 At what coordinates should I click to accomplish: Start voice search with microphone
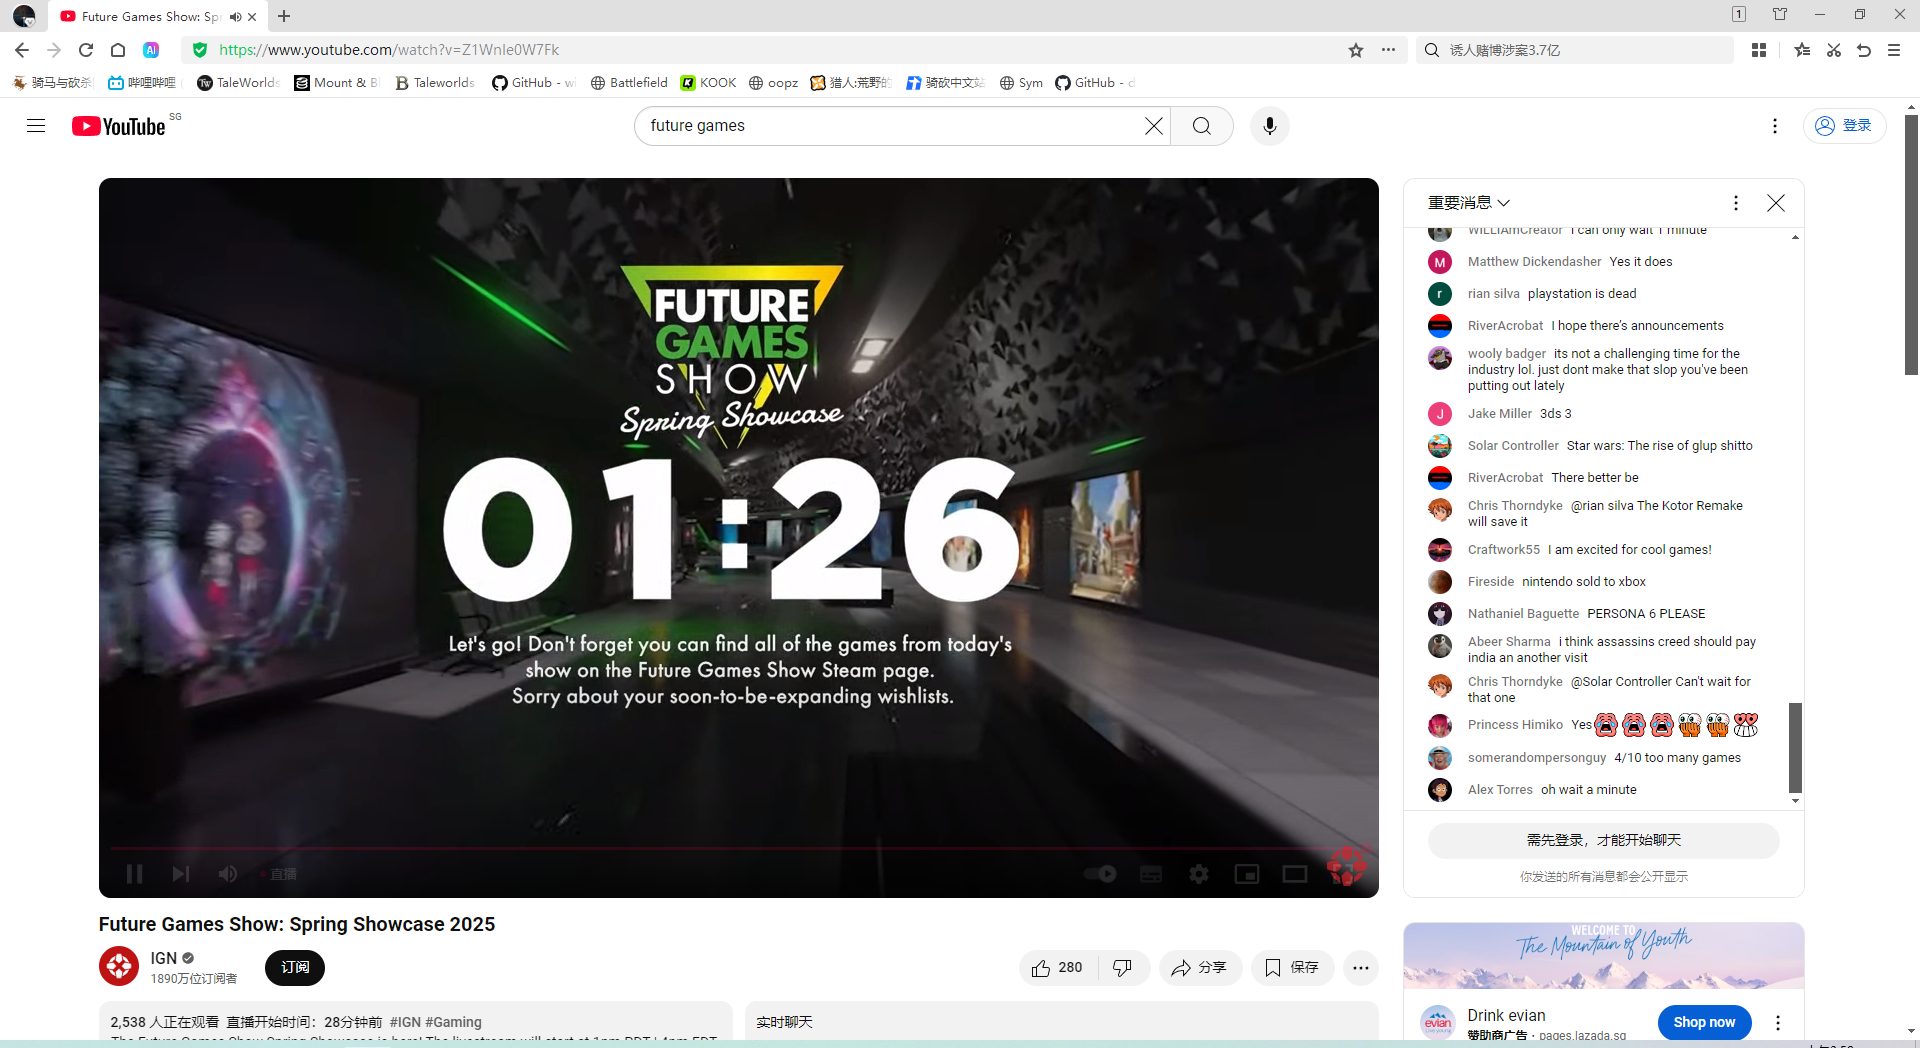[x=1270, y=126]
